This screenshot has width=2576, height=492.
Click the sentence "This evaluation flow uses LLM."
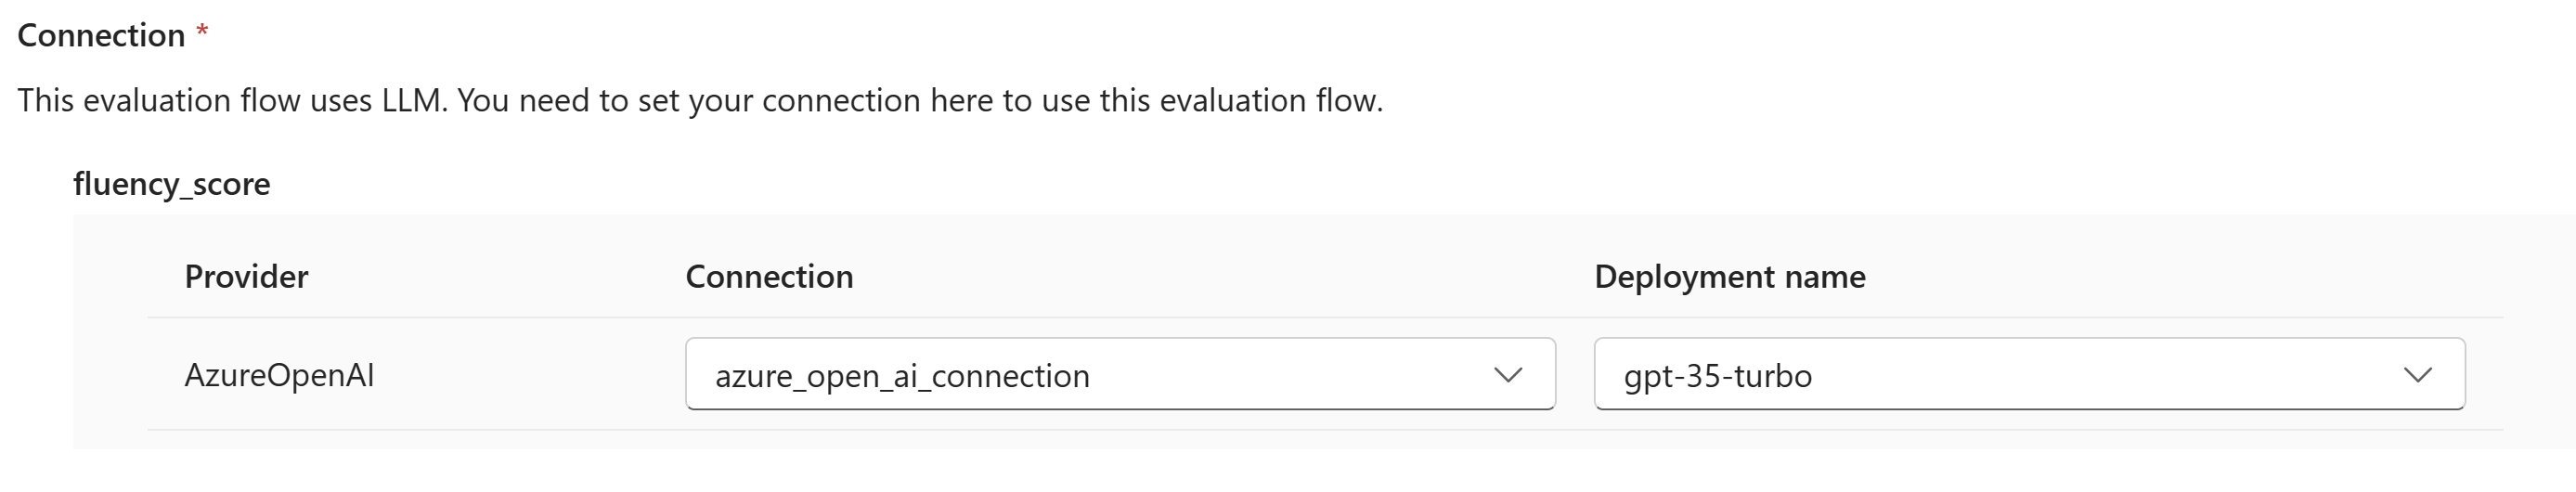pyautogui.click(x=232, y=101)
